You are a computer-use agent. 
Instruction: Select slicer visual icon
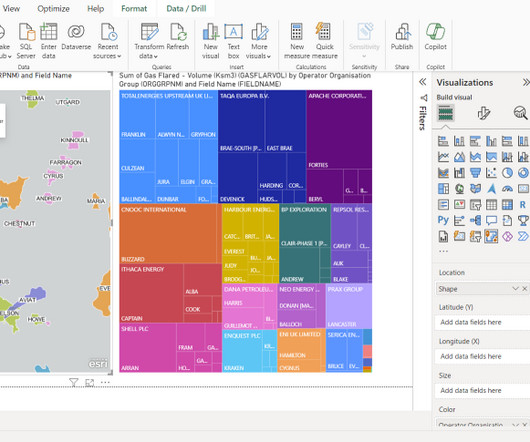pyautogui.click(x=475, y=204)
